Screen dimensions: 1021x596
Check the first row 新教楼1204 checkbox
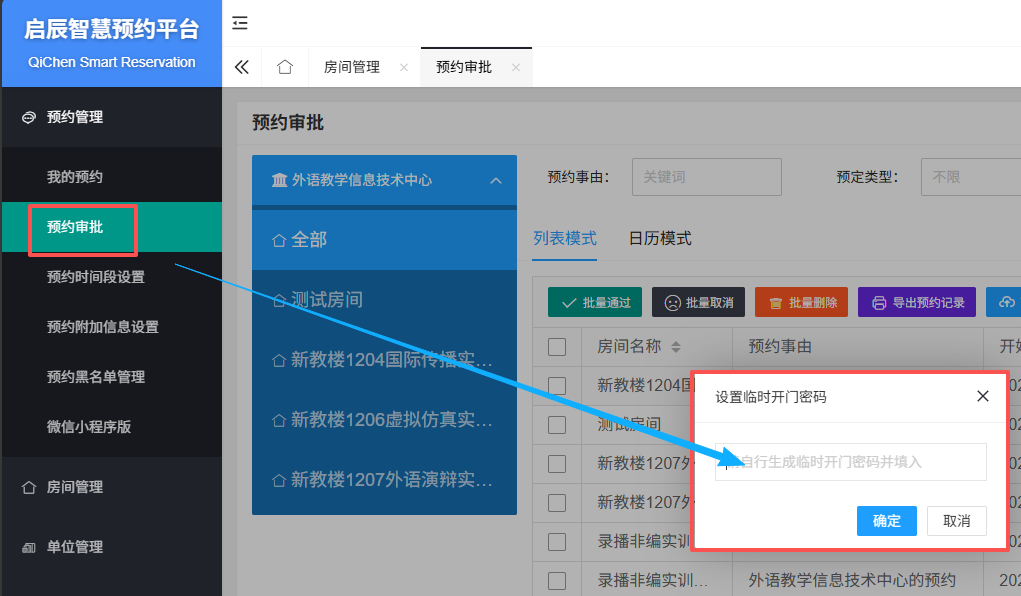557,385
